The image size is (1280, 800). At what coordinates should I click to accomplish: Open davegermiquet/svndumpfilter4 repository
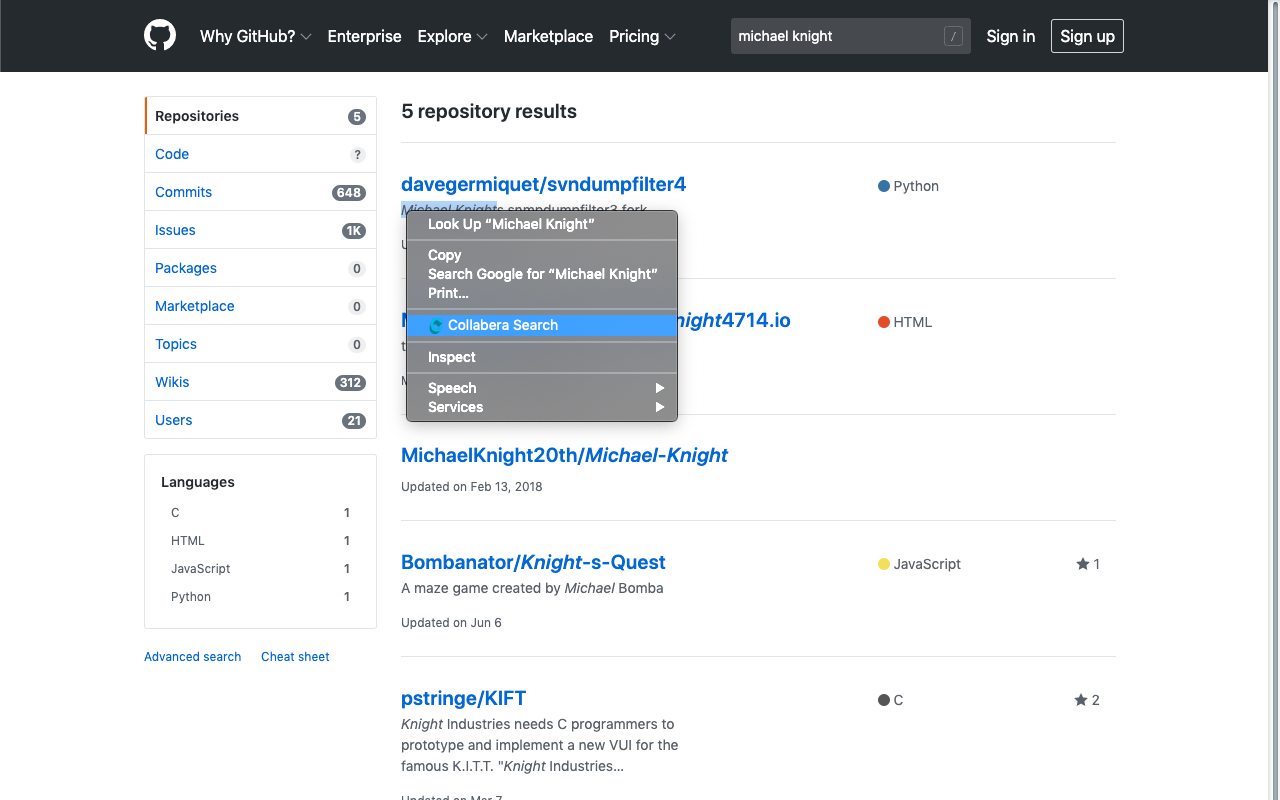[x=543, y=184]
